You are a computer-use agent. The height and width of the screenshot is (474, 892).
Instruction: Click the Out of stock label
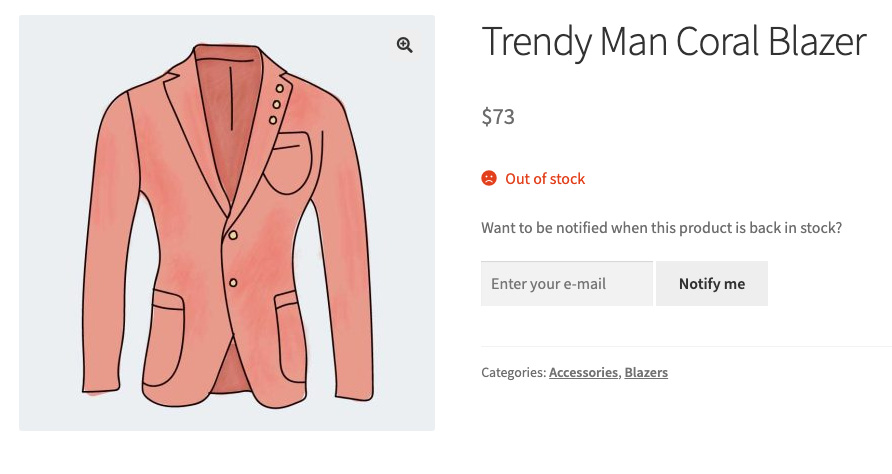pos(545,179)
